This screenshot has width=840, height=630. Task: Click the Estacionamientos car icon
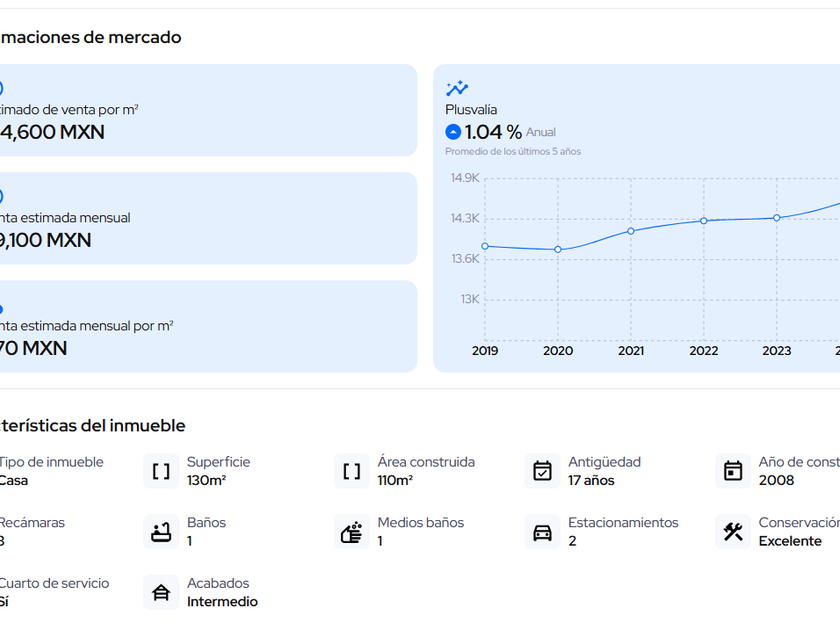(x=542, y=532)
